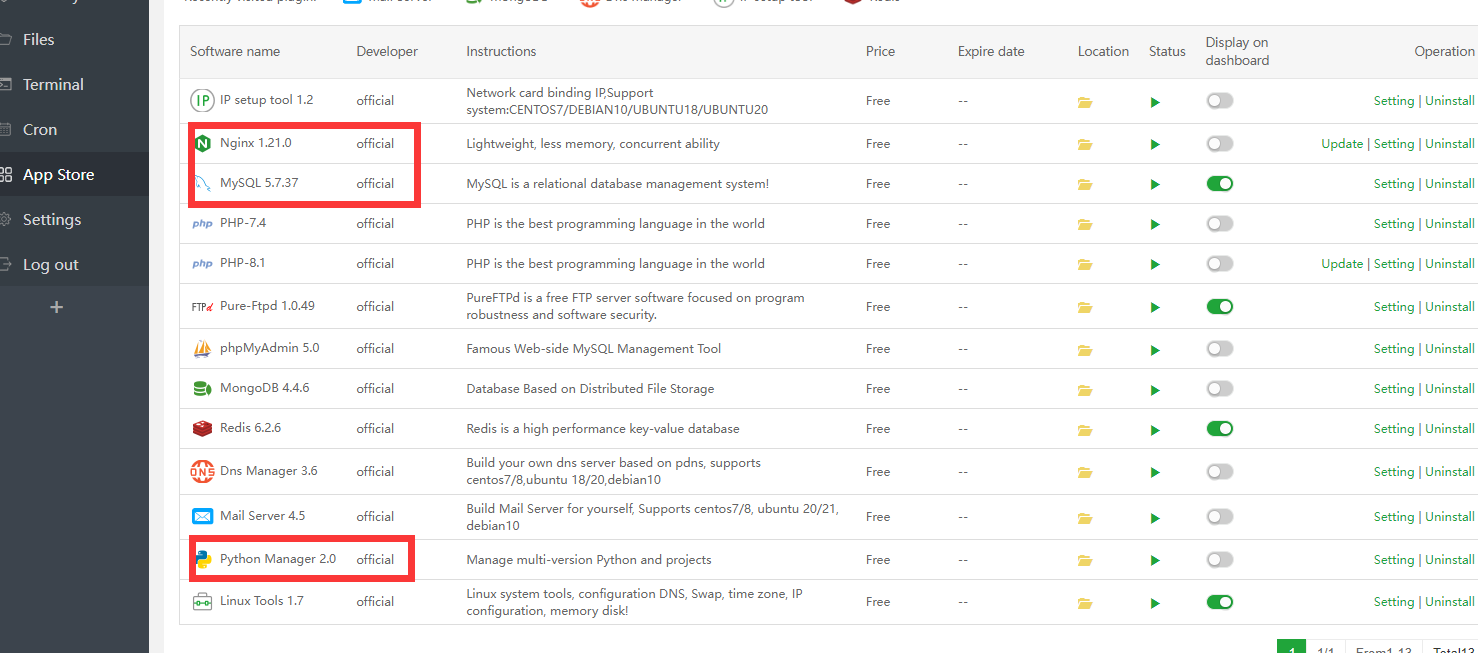
Task: Open the MySQL location folder
Action: click(1085, 184)
